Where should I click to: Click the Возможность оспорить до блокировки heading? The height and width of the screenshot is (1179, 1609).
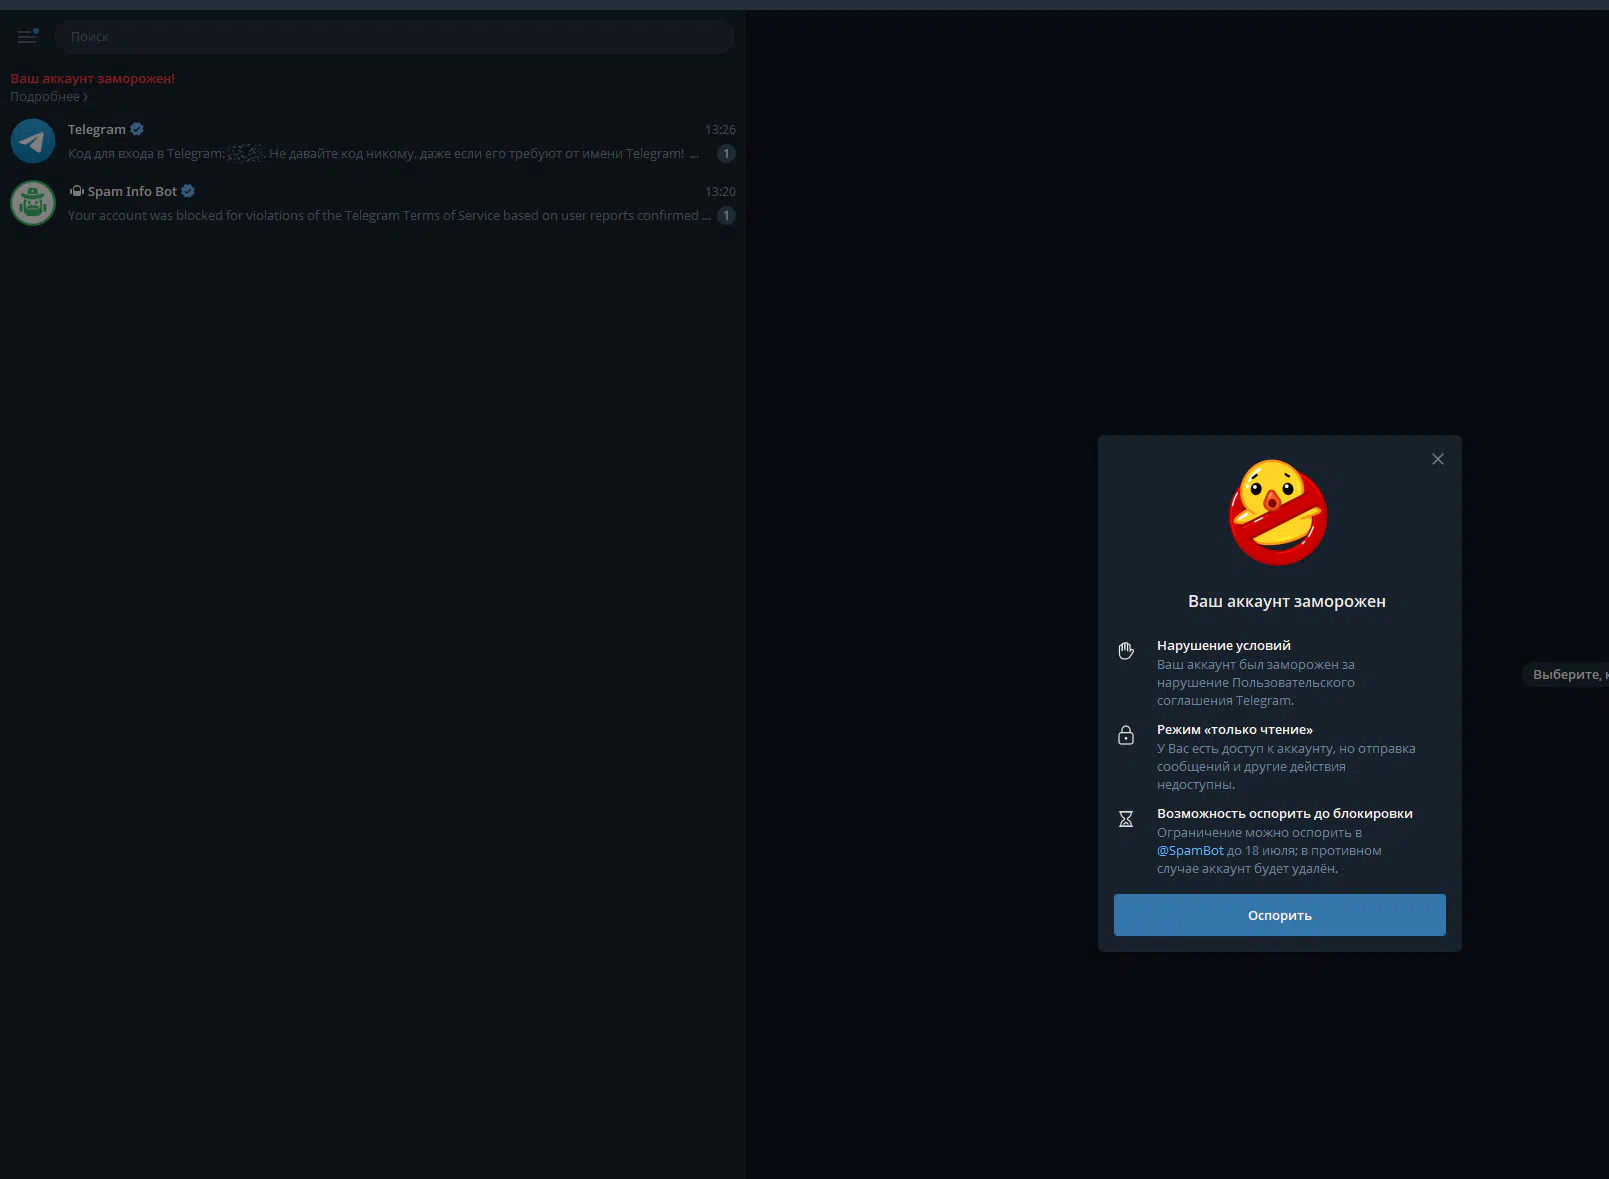(x=1285, y=814)
